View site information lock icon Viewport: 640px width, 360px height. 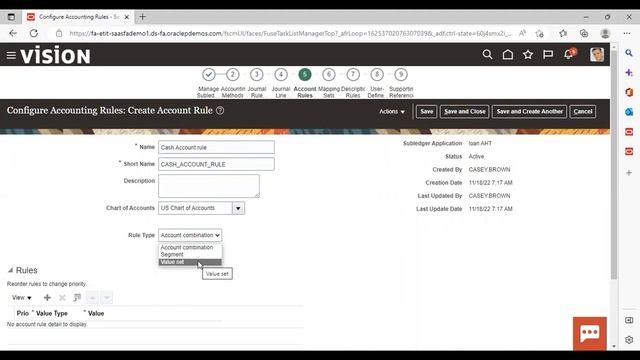pos(59,33)
